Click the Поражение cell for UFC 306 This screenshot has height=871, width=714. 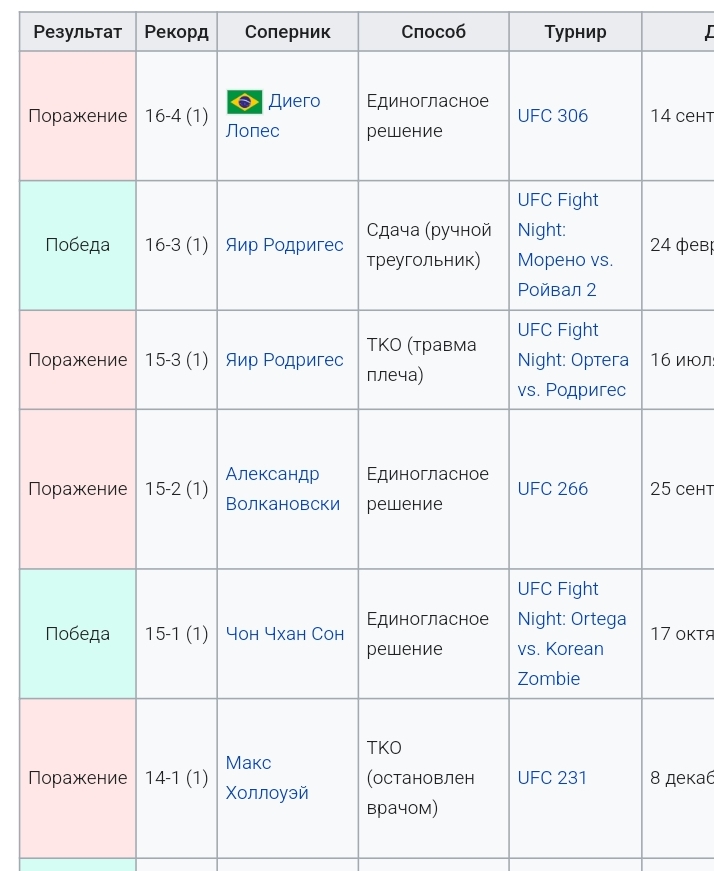(x=78, y=116)
